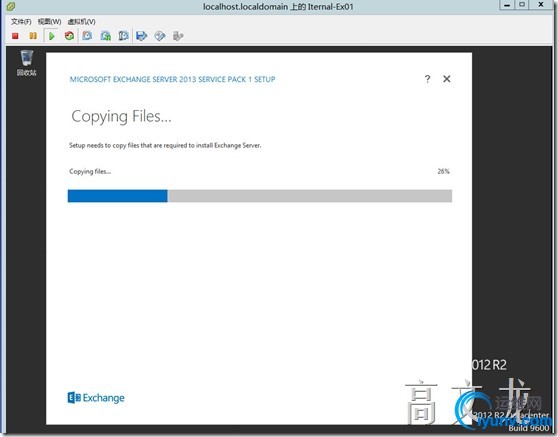Click the revert to snapshot icon
Viewport: 558px width, 437px height.
tap(106, 36)
